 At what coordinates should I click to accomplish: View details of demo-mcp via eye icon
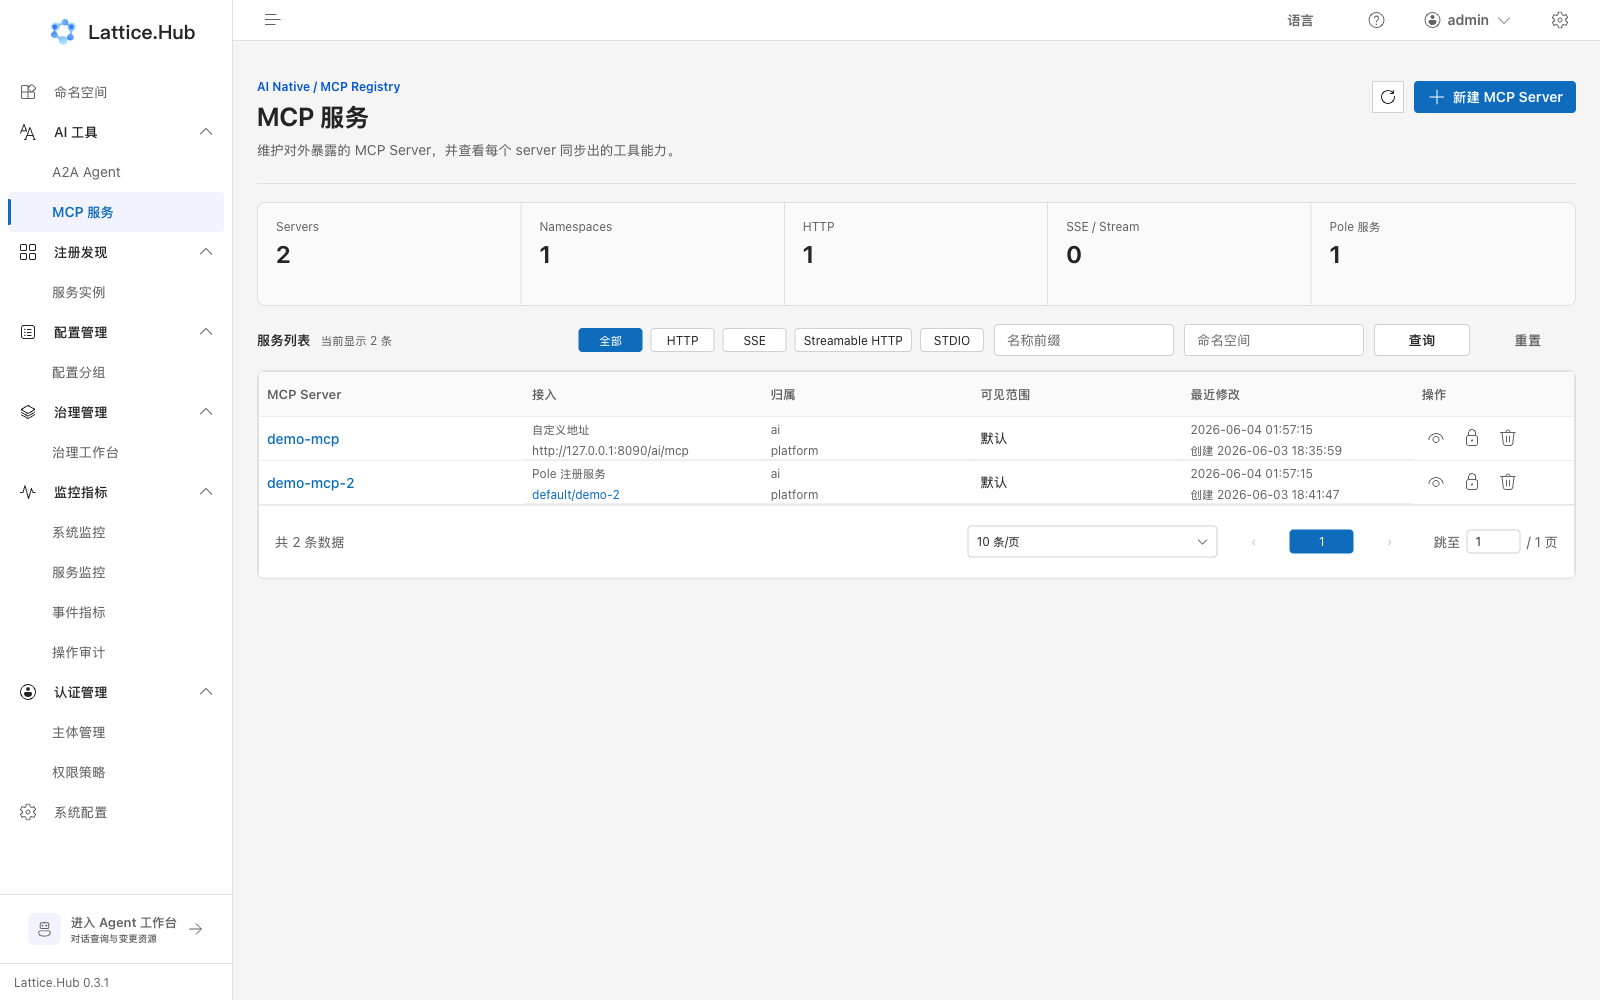[x=1436, y=438]
